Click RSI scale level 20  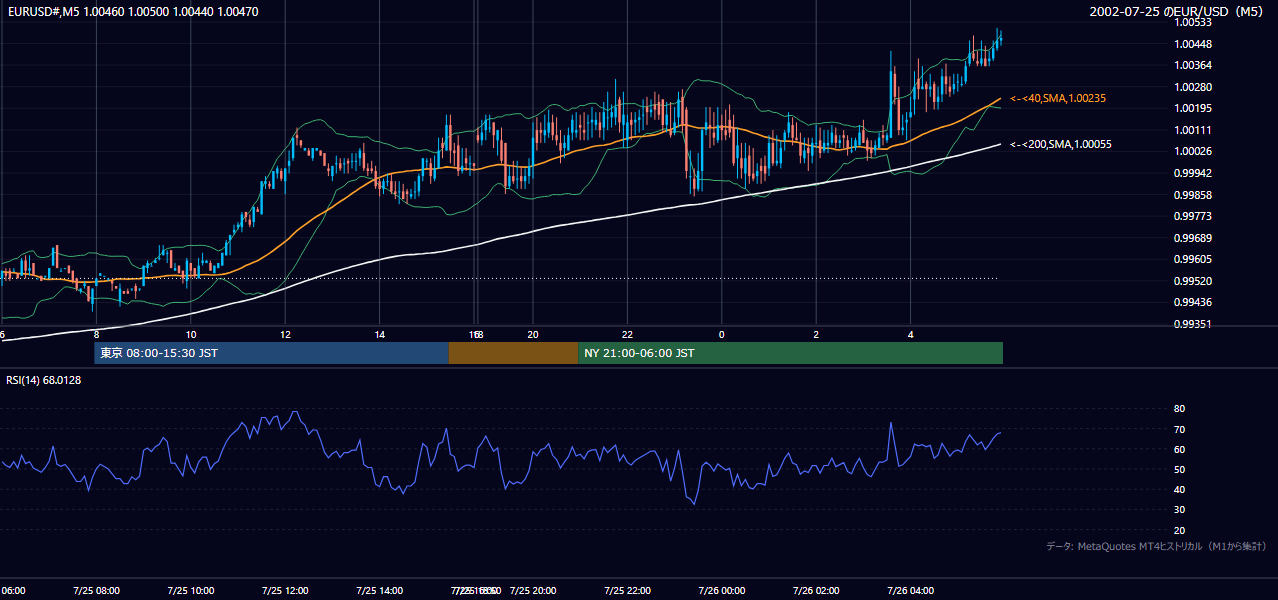click(1179, 530)
